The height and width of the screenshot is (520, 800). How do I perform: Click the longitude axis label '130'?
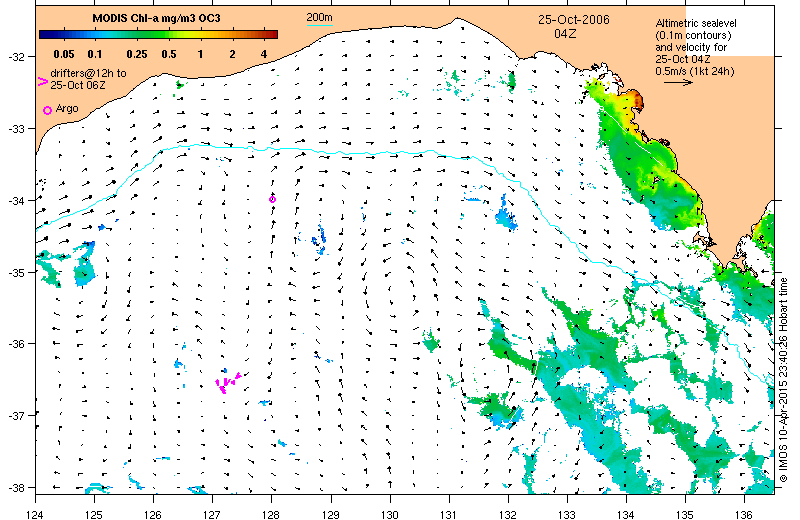coord(390,514)
